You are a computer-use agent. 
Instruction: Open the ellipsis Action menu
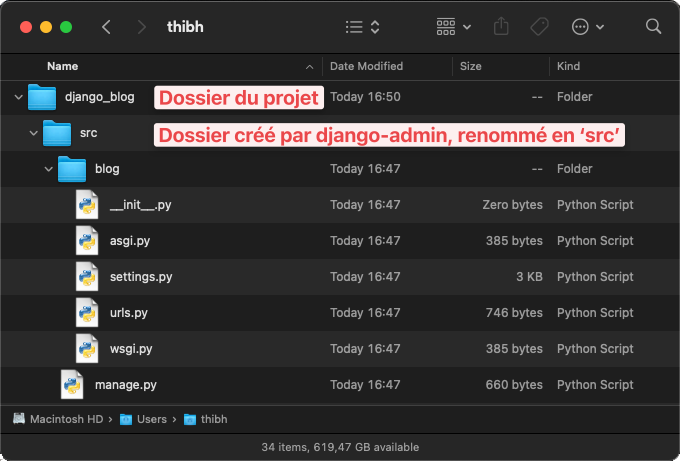587,27
